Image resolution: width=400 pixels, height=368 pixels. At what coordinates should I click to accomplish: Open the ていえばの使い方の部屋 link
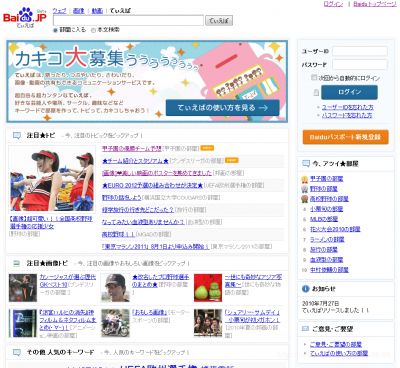(x=339, y=353)
